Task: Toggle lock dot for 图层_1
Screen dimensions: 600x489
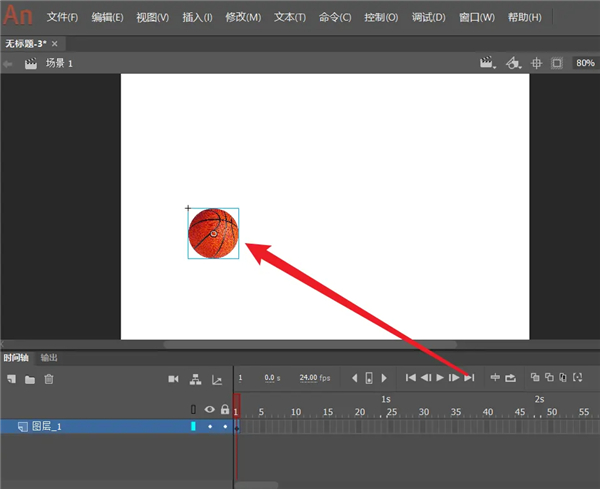Action: tap(225, 427)
